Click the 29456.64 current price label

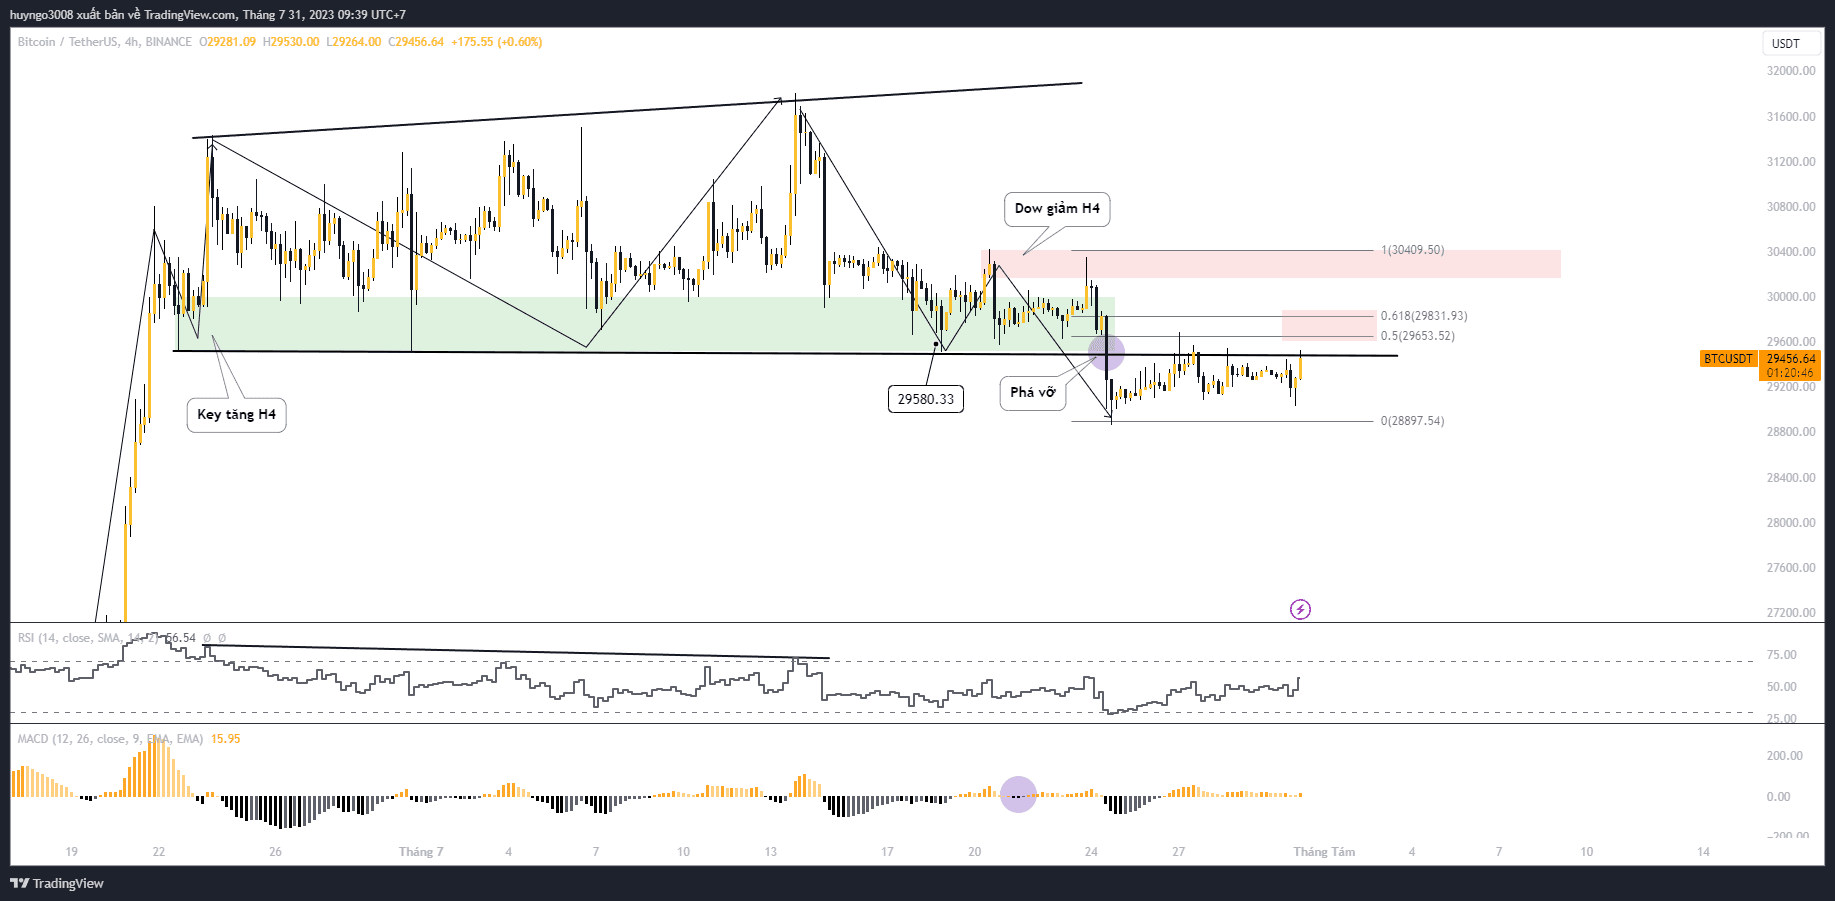pos(1790,358)
